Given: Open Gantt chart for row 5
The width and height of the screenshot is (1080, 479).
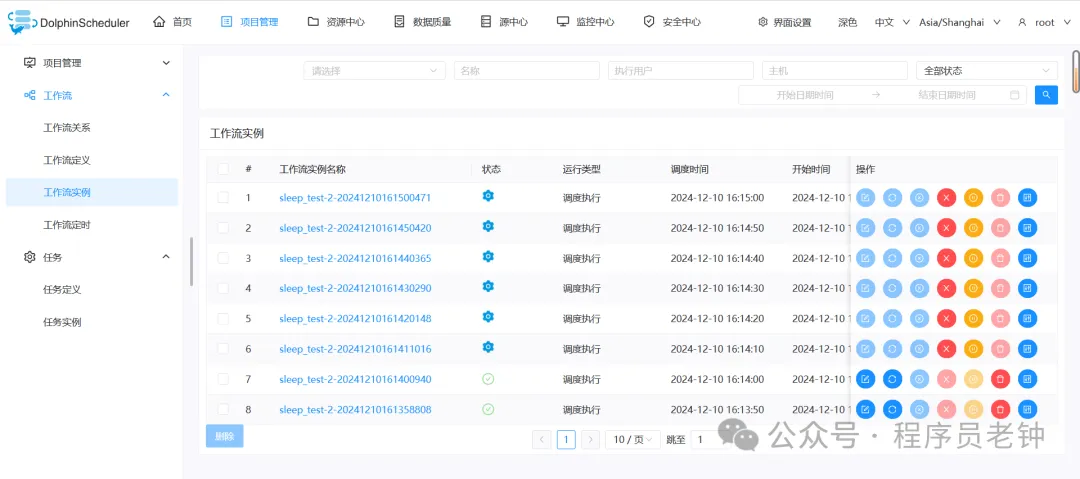Looking at the screenshot, I should (x=1027, y=319).
